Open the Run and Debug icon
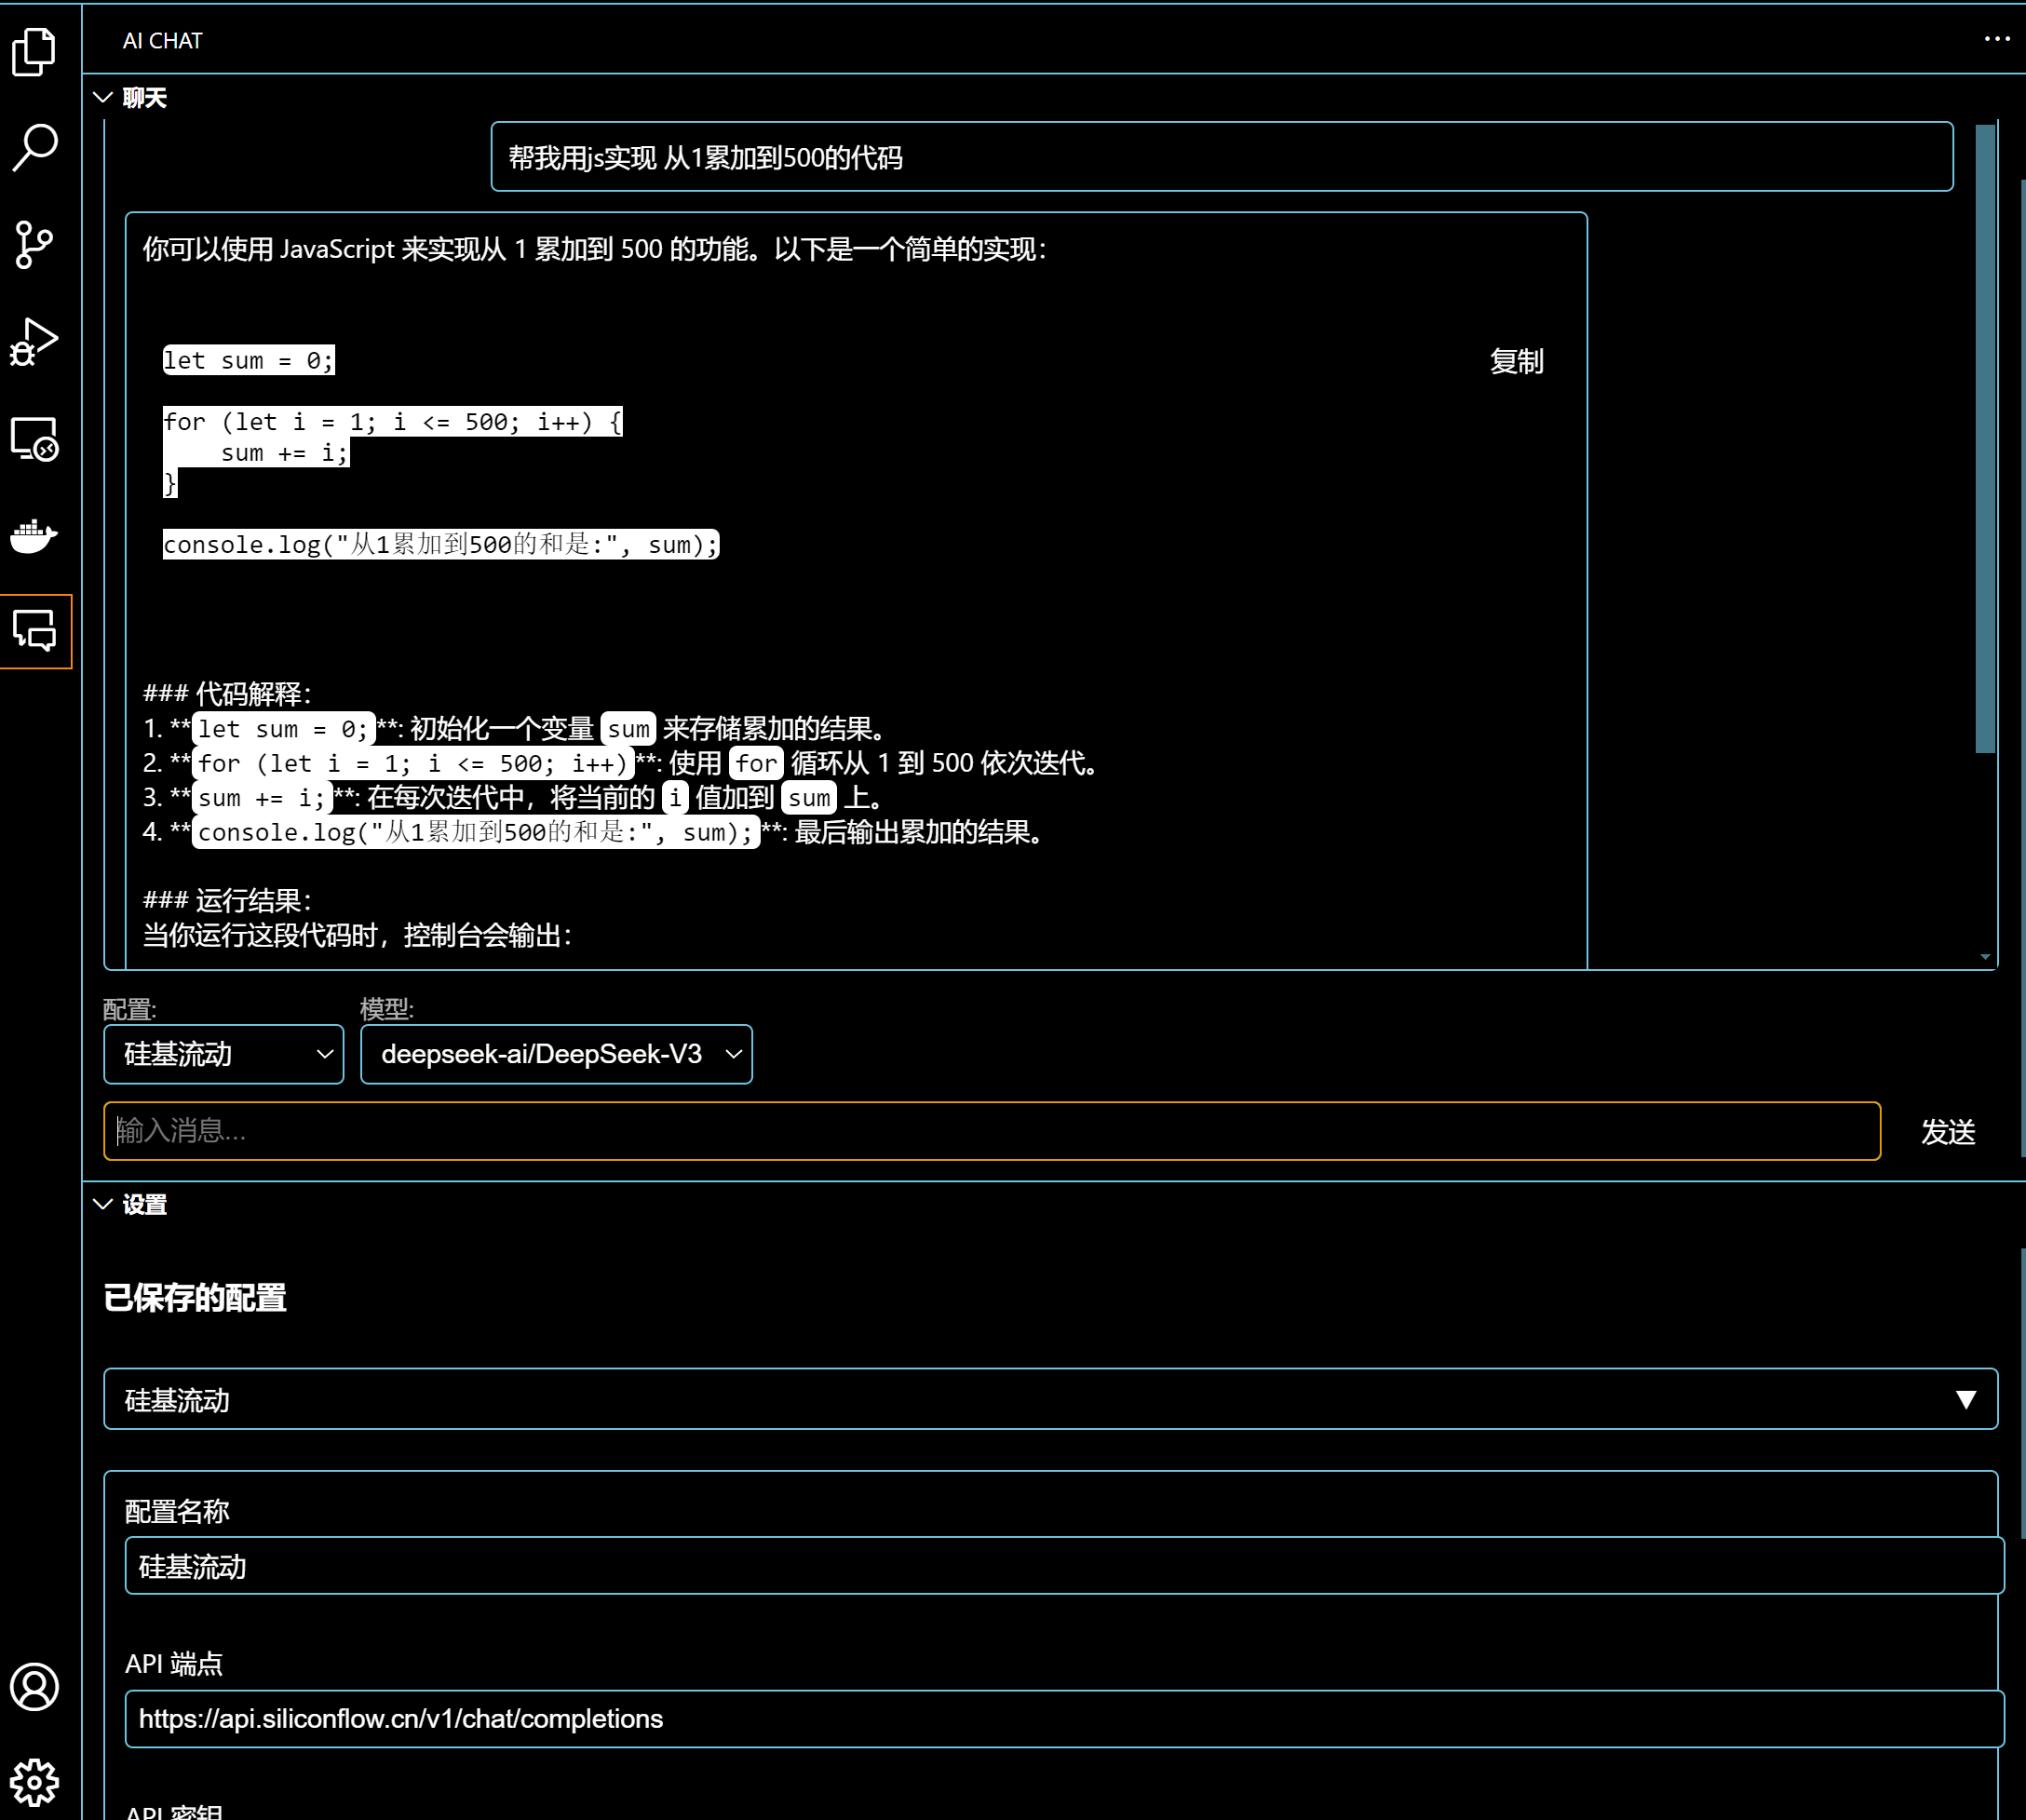Image resolution: width=2026 pixels, height=1820 pixels. click(35, 342)
